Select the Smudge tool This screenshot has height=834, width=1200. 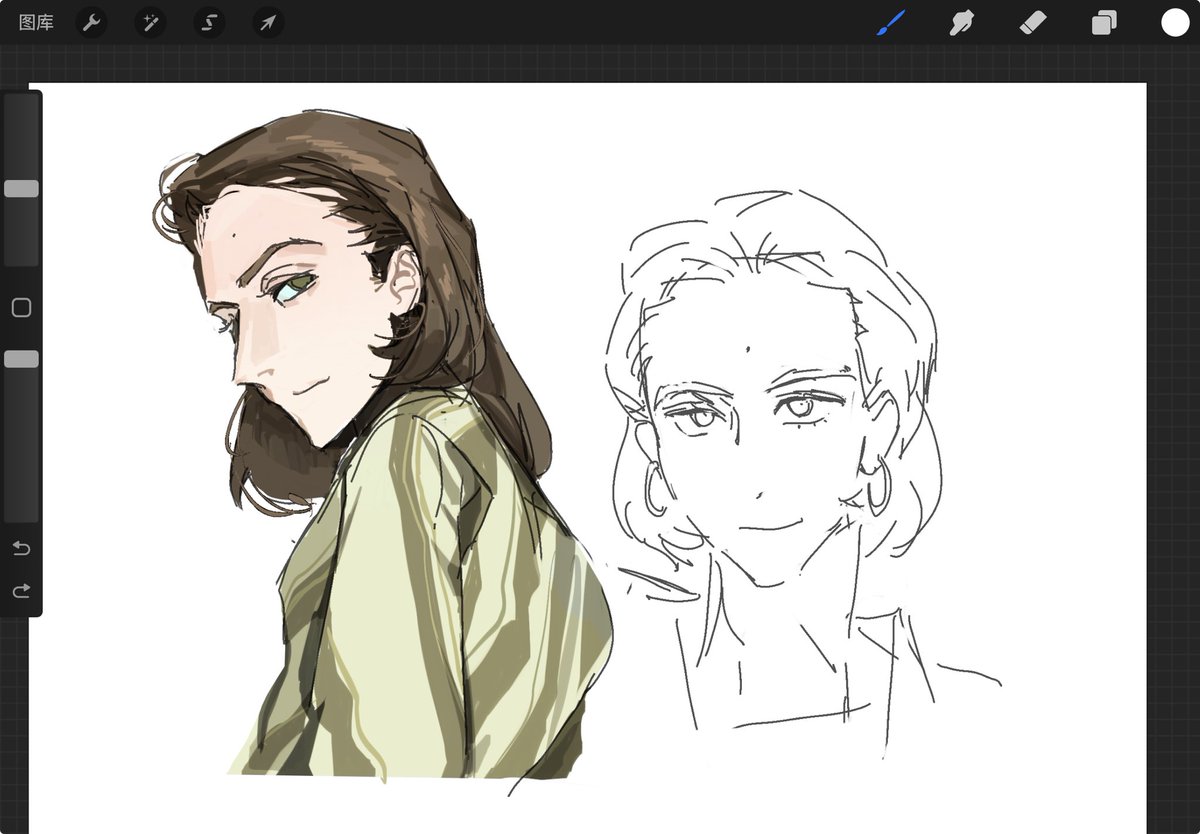962,22
